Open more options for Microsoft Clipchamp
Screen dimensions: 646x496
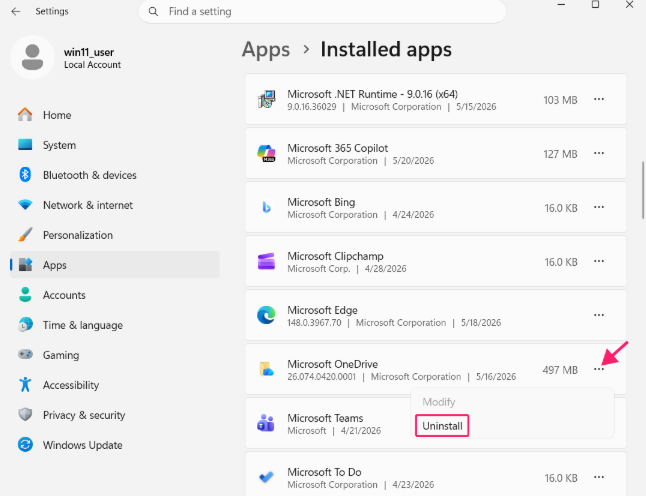(599, 261)
